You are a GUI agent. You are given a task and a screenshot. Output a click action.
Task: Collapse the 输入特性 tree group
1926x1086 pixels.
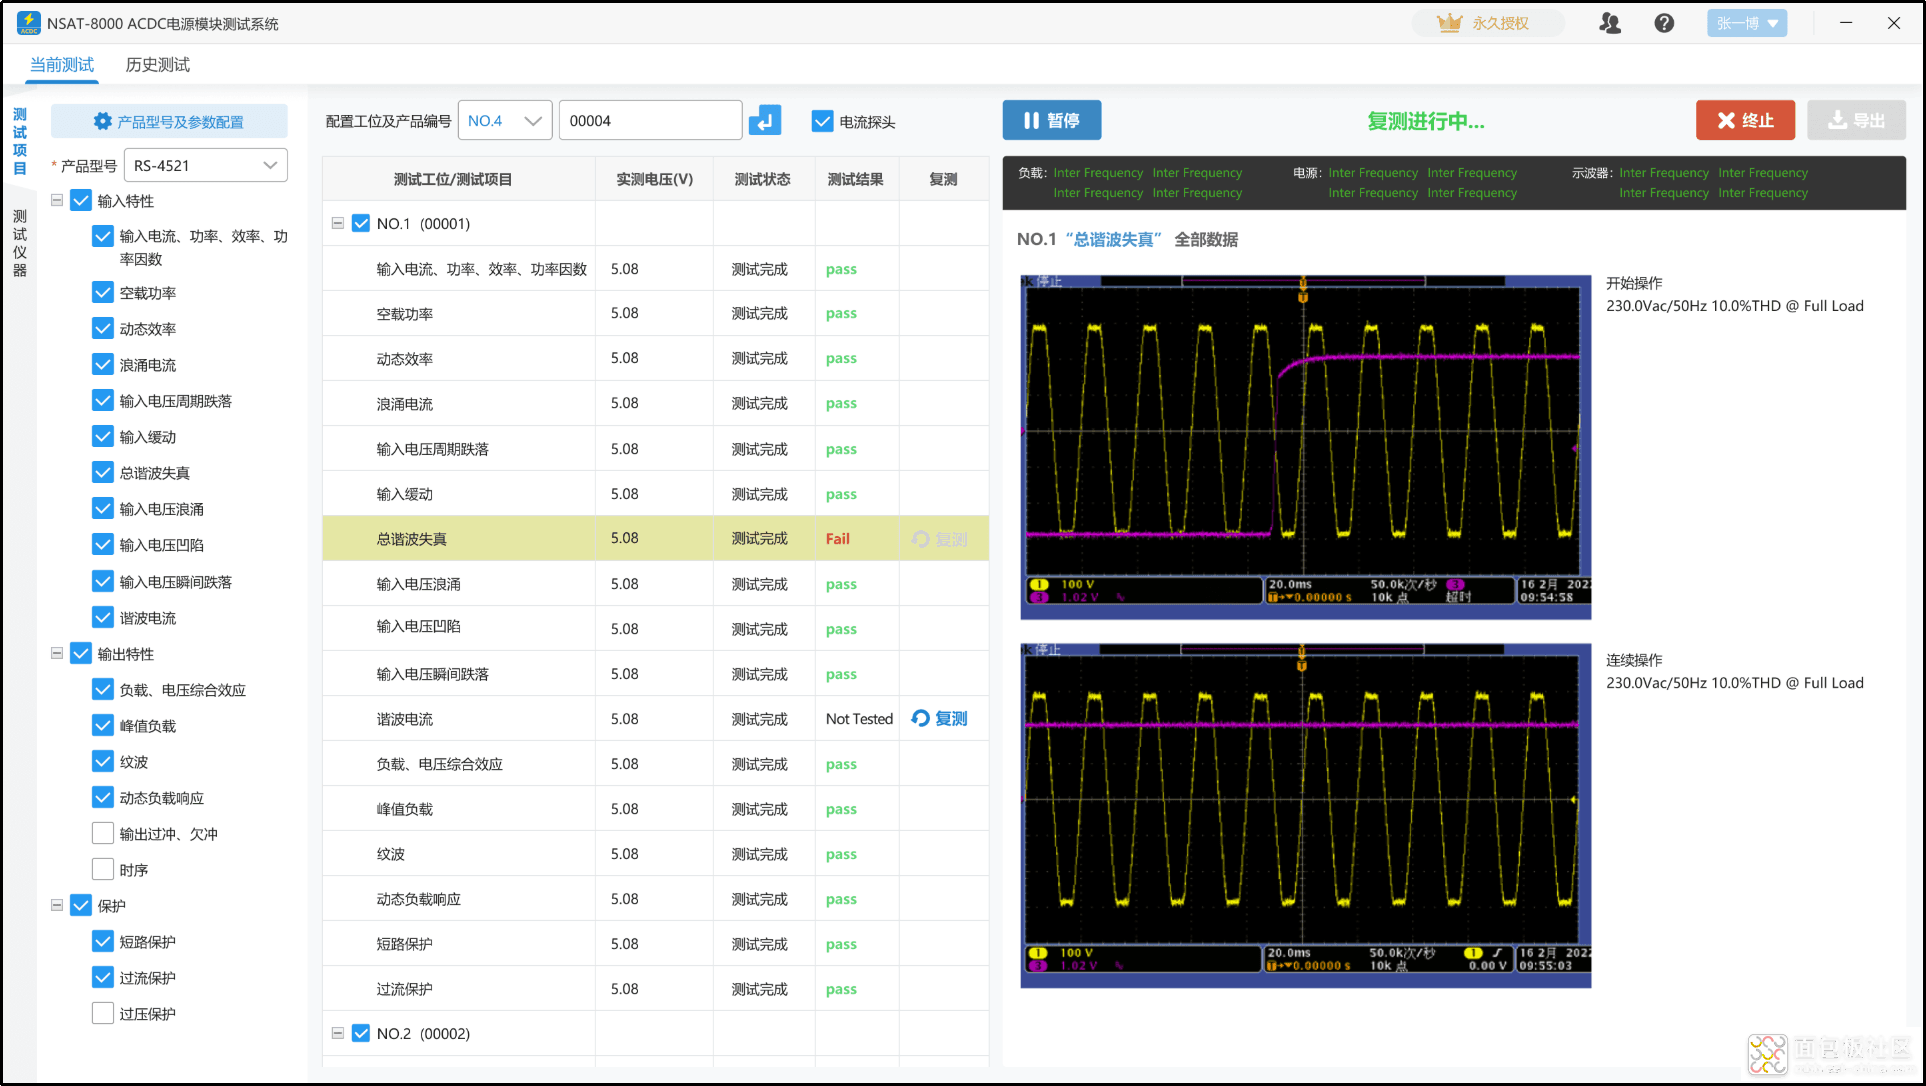point(57,201)
